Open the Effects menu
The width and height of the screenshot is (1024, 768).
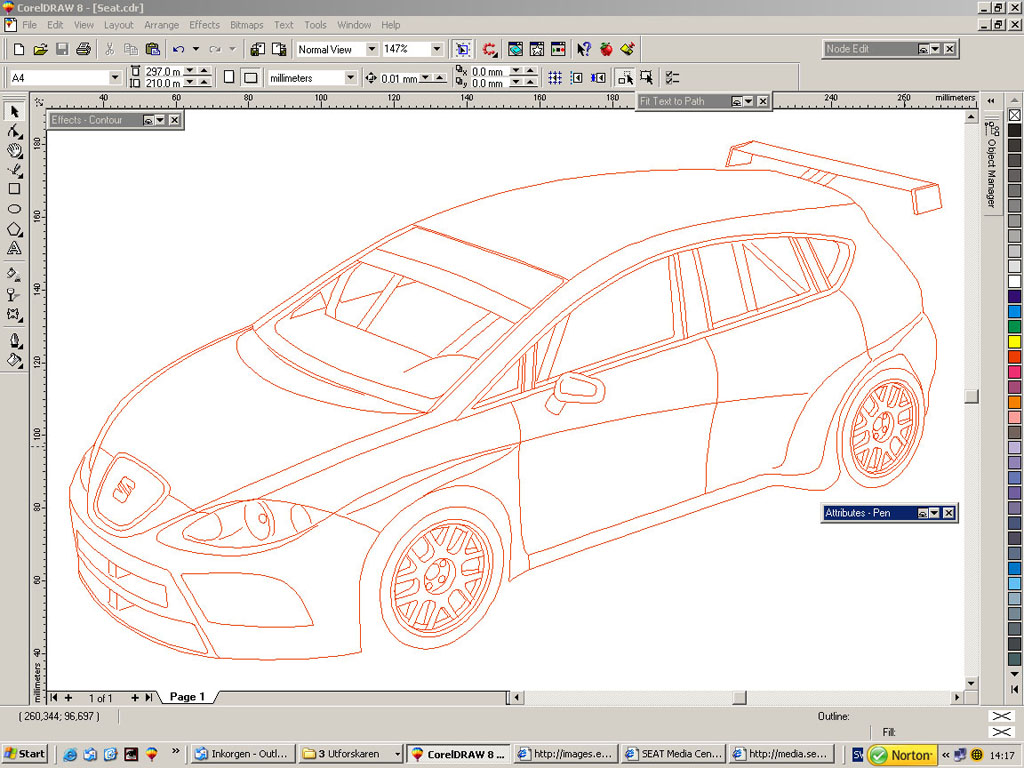point(204,24)
